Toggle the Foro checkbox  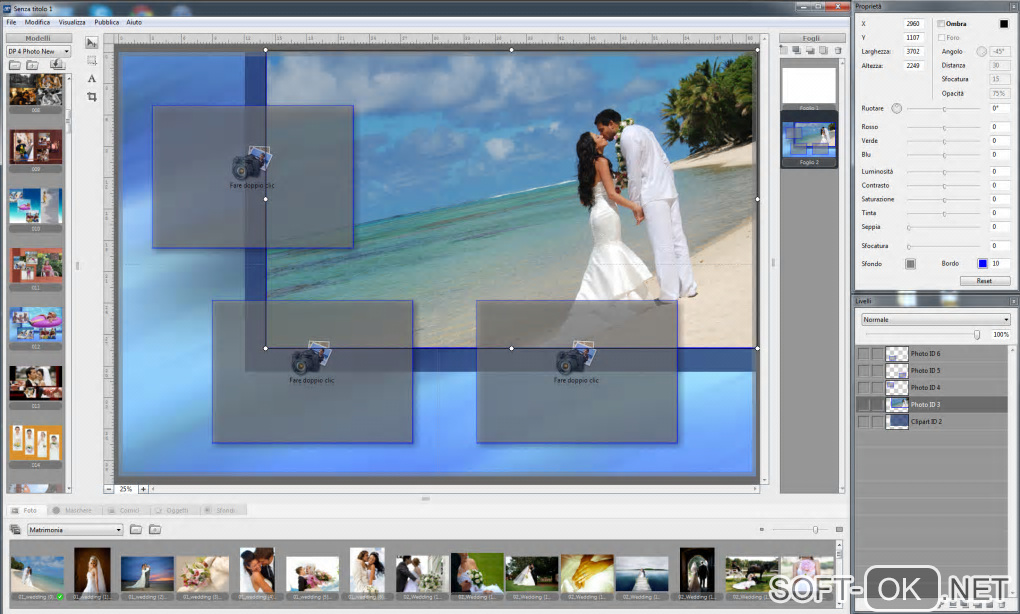pos(941,37)
